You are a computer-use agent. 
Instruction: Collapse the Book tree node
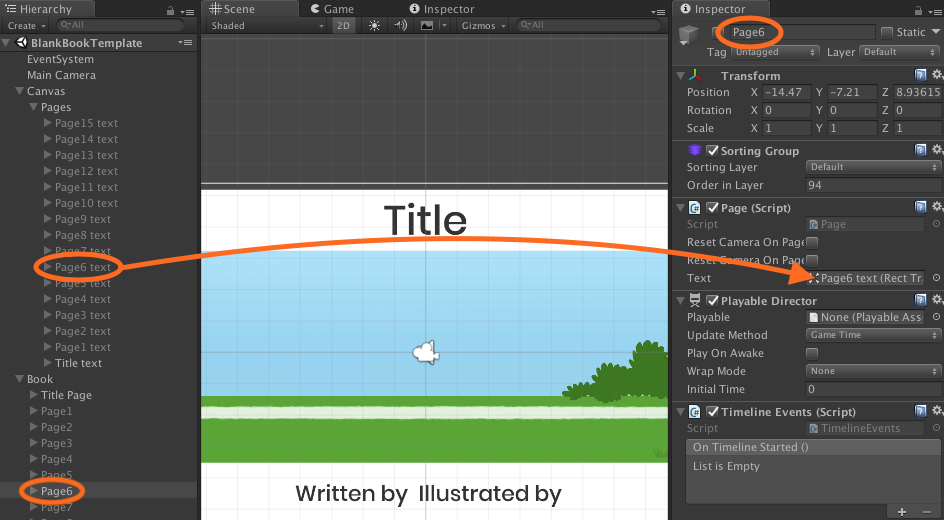point(19,379)
